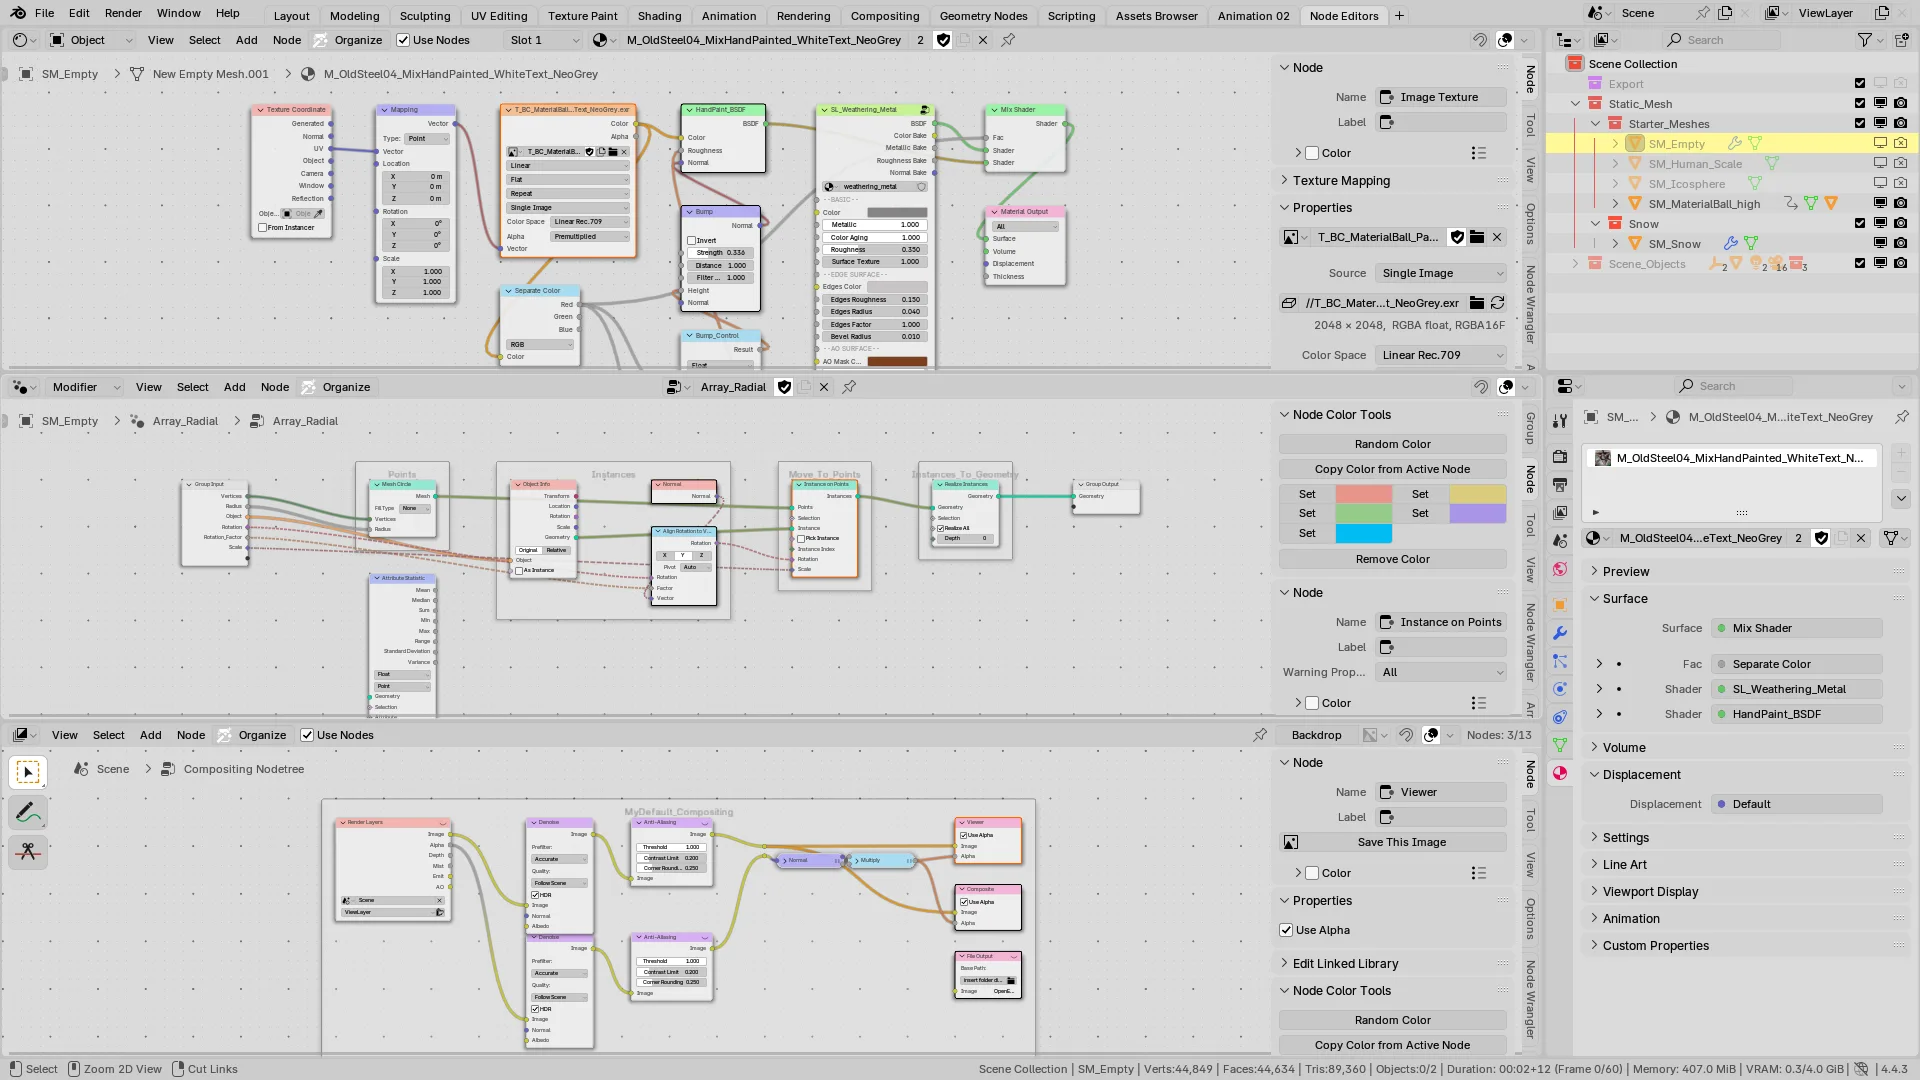Toggle Use Nodes checkbox in compositor
Screen dimensions: 1920x1080
(307, 735)
